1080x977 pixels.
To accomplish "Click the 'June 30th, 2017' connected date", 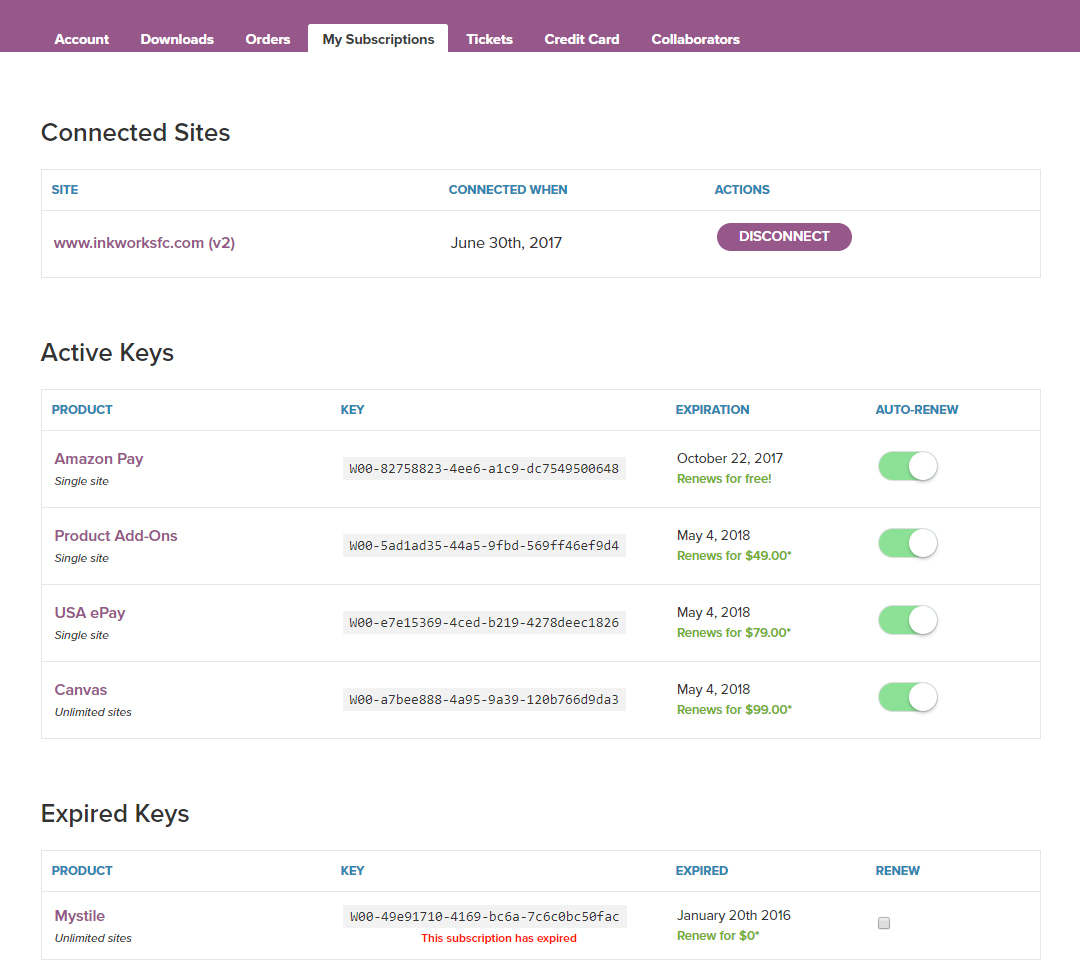I will pos(506,243).
